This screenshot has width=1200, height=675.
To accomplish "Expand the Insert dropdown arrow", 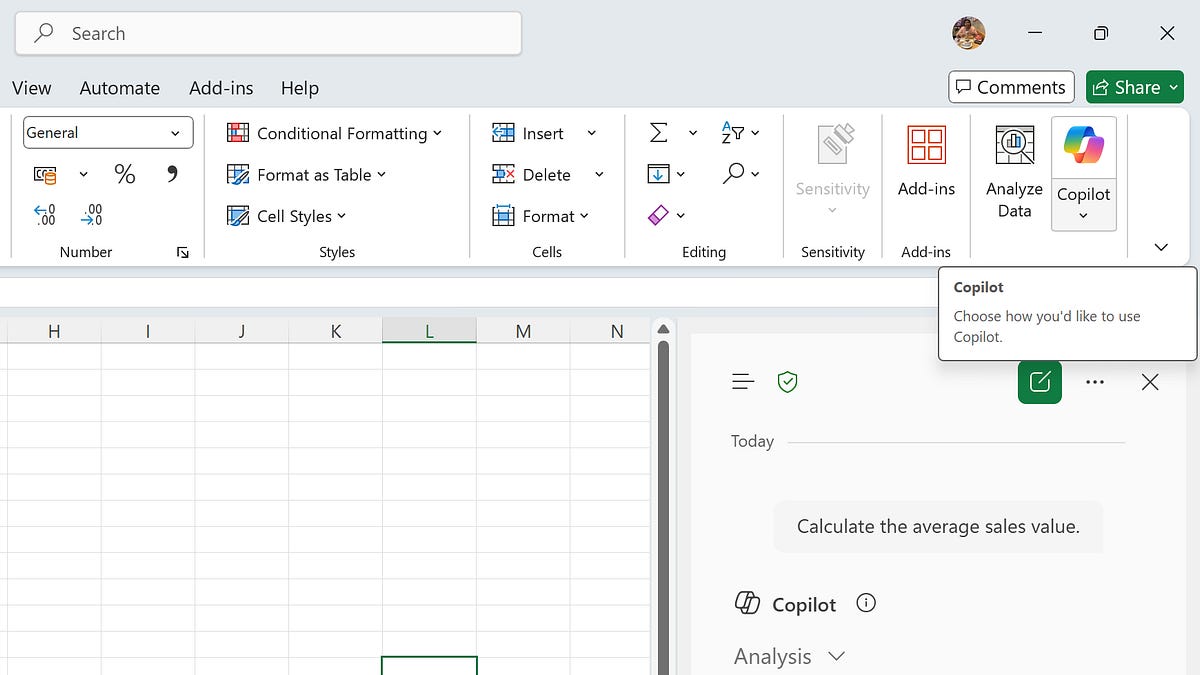I will click(x=591, y=133).
